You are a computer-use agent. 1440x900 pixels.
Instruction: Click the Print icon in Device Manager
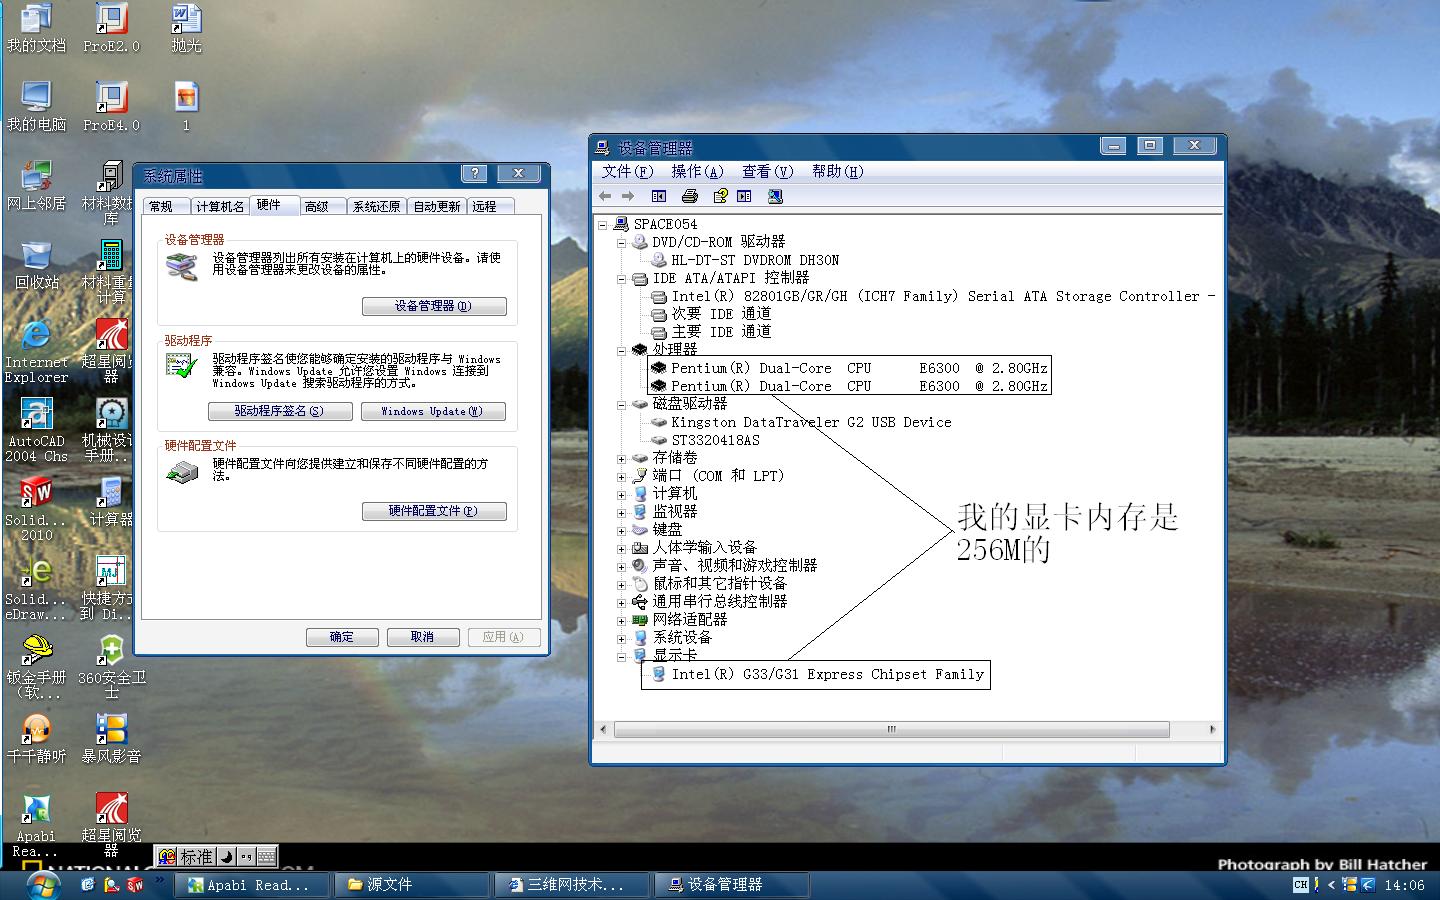click(x=689, y=197)
